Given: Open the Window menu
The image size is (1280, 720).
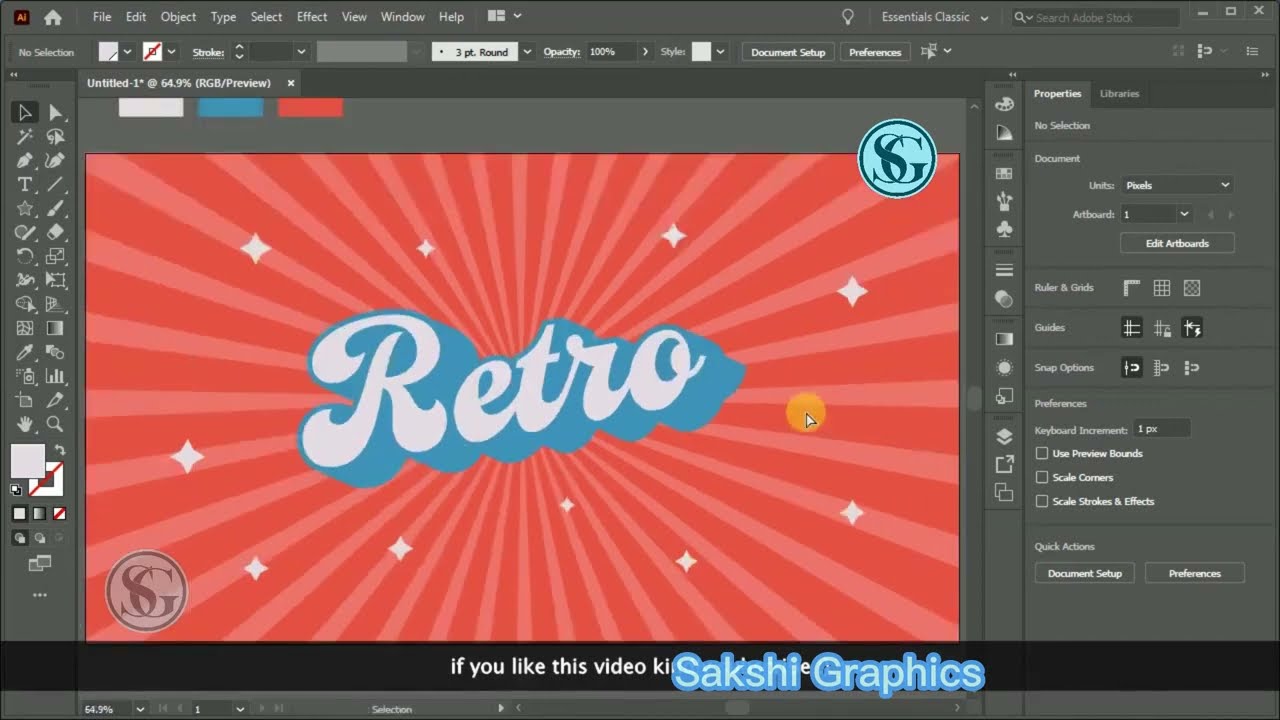Looking at the screenshot, I should 403,17.
